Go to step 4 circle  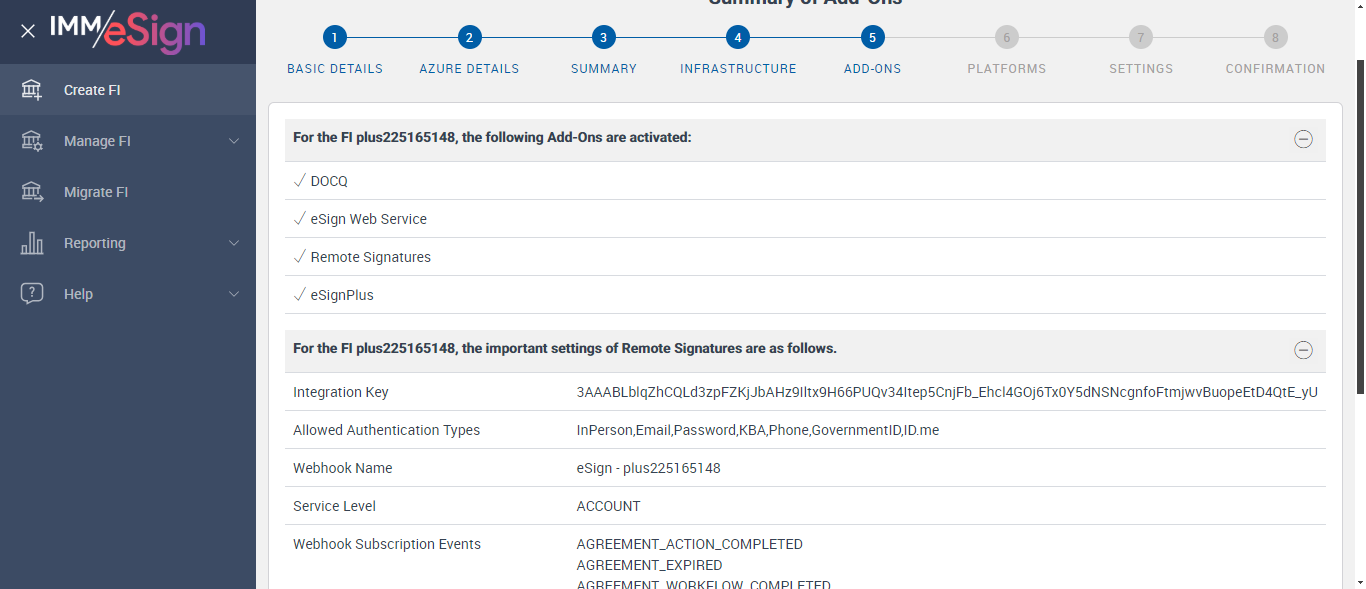coord(738,38)
